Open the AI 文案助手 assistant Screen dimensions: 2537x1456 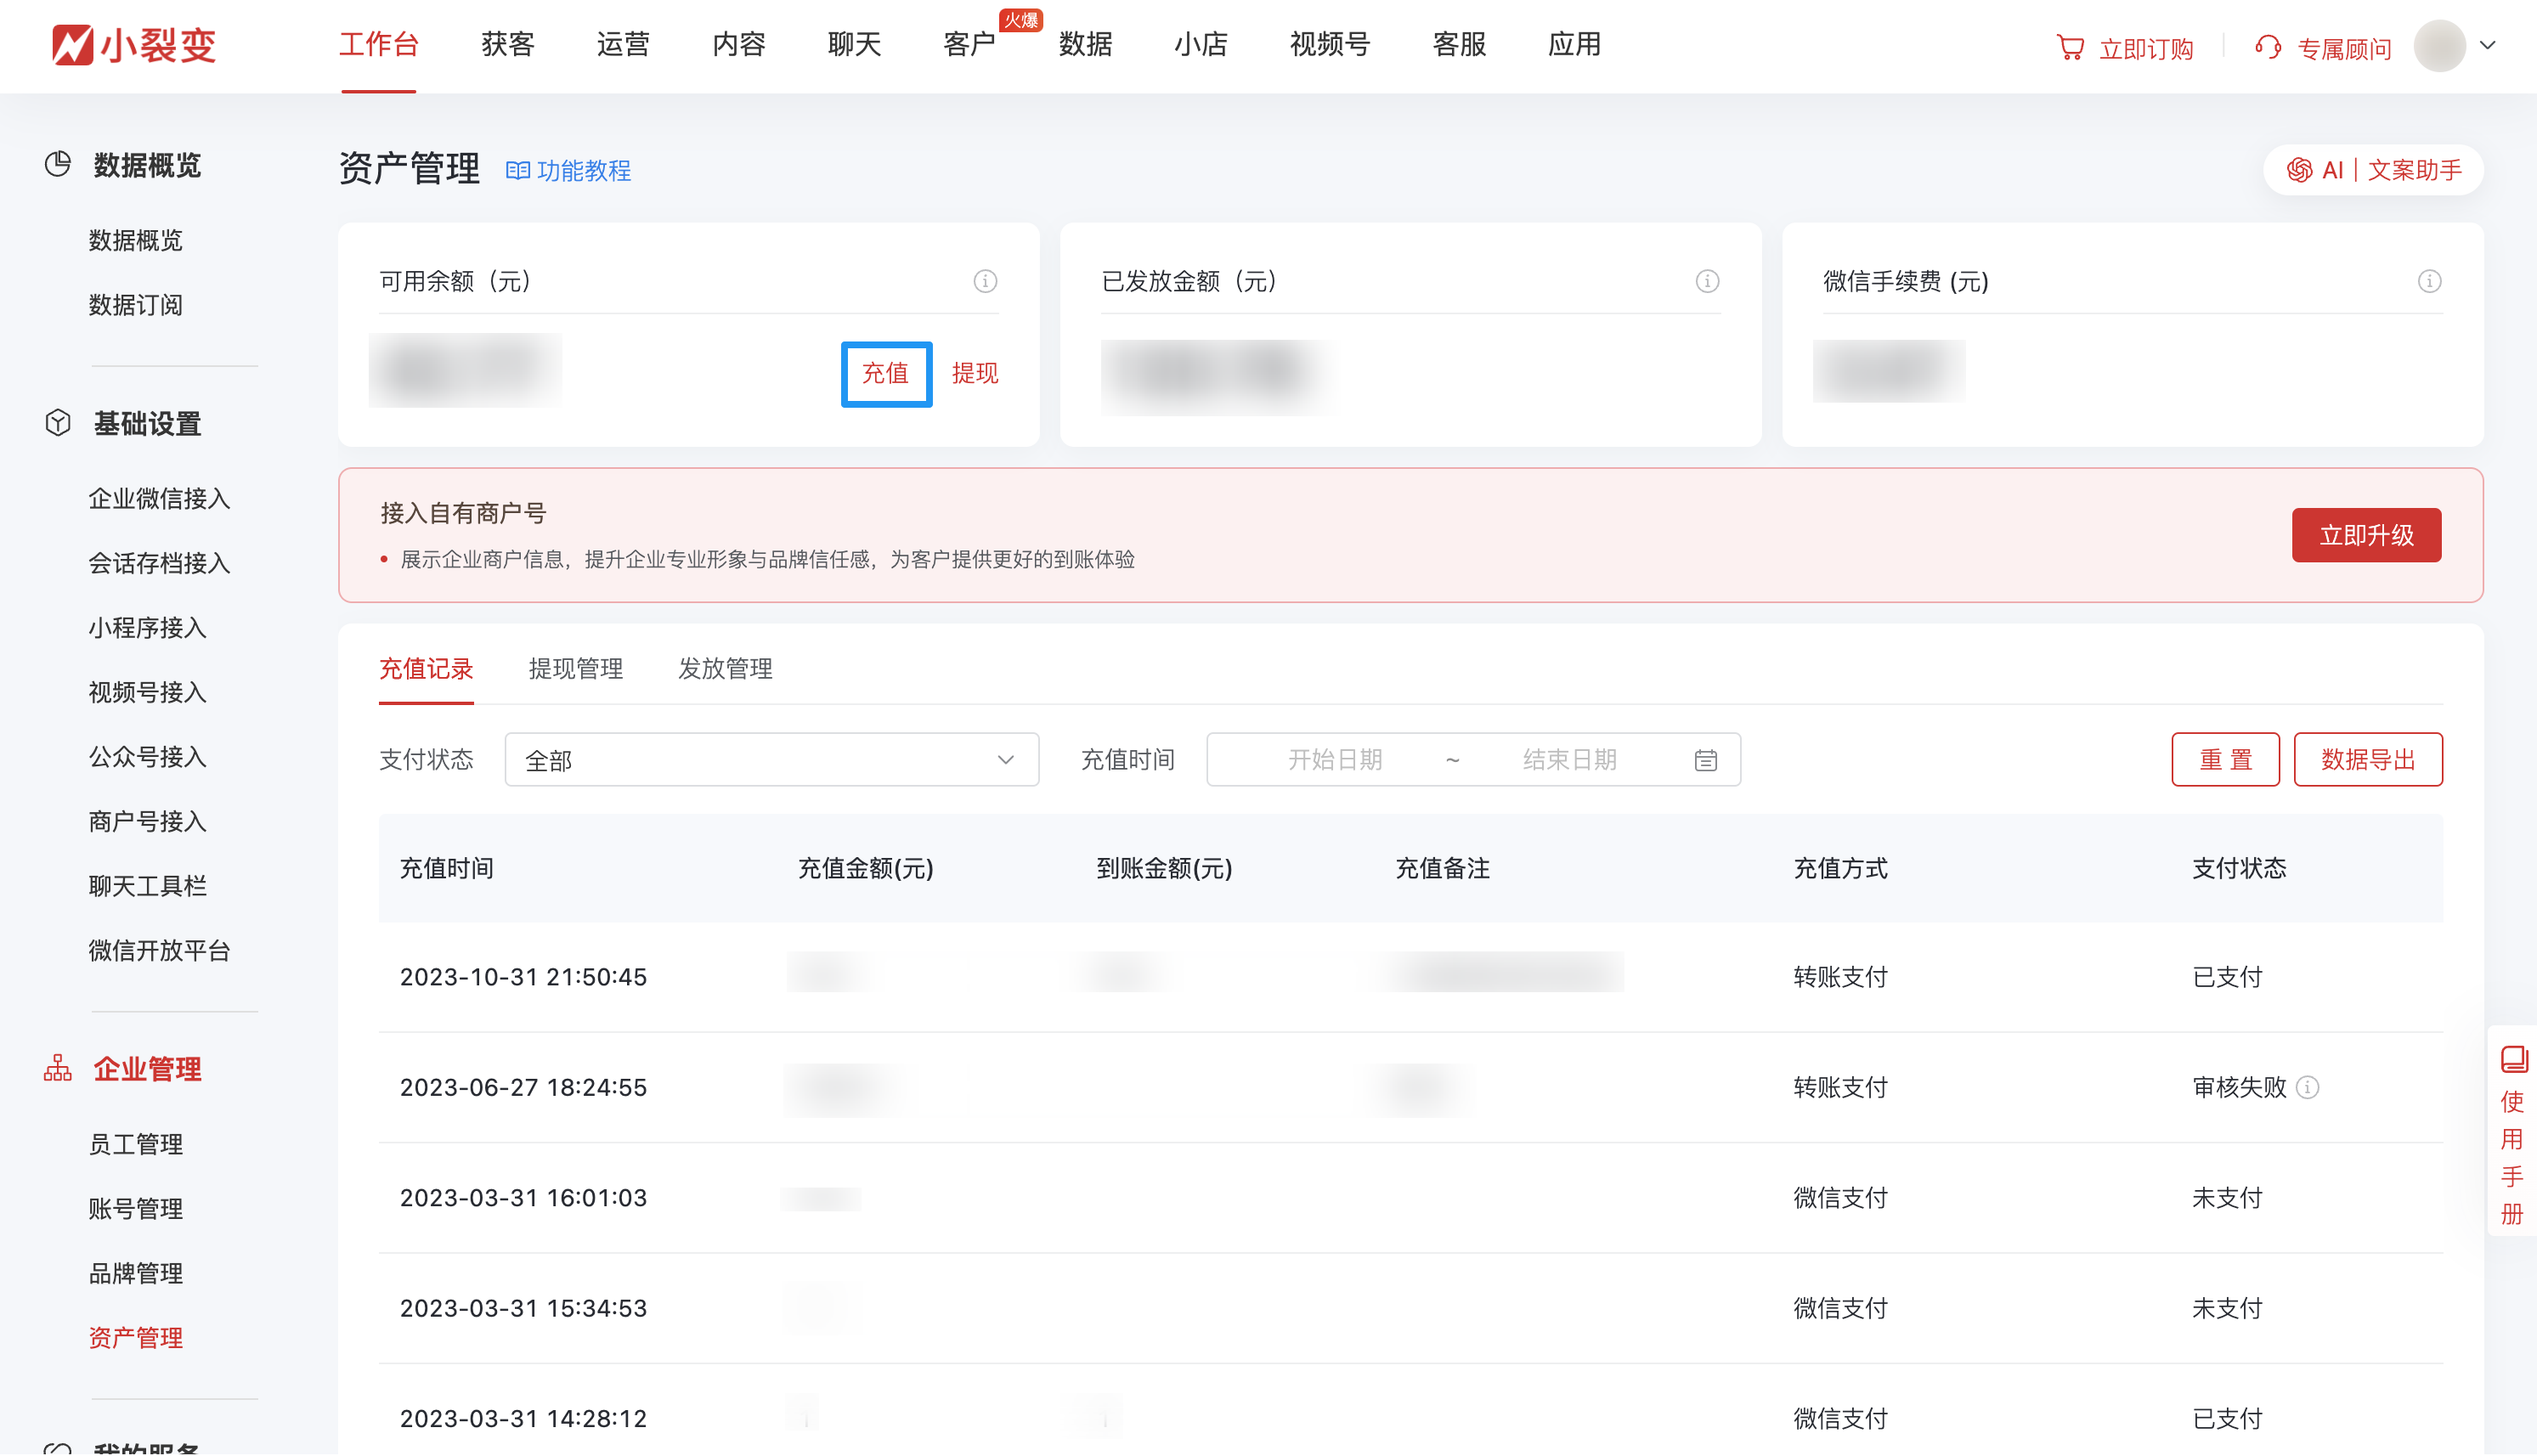(x=2371, y=170)
